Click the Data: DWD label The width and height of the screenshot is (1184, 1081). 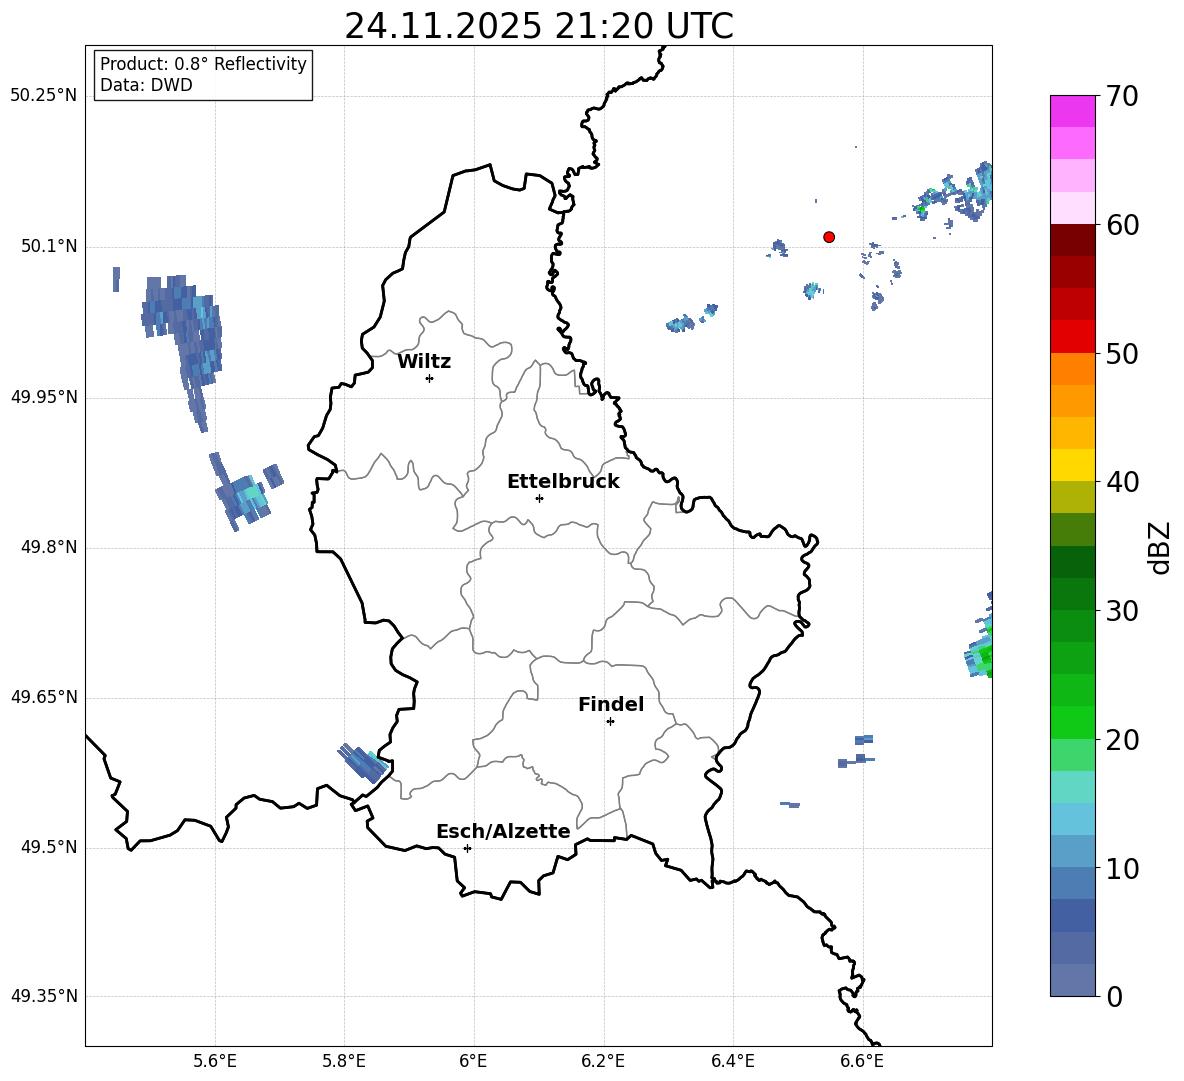pos(146,85)
